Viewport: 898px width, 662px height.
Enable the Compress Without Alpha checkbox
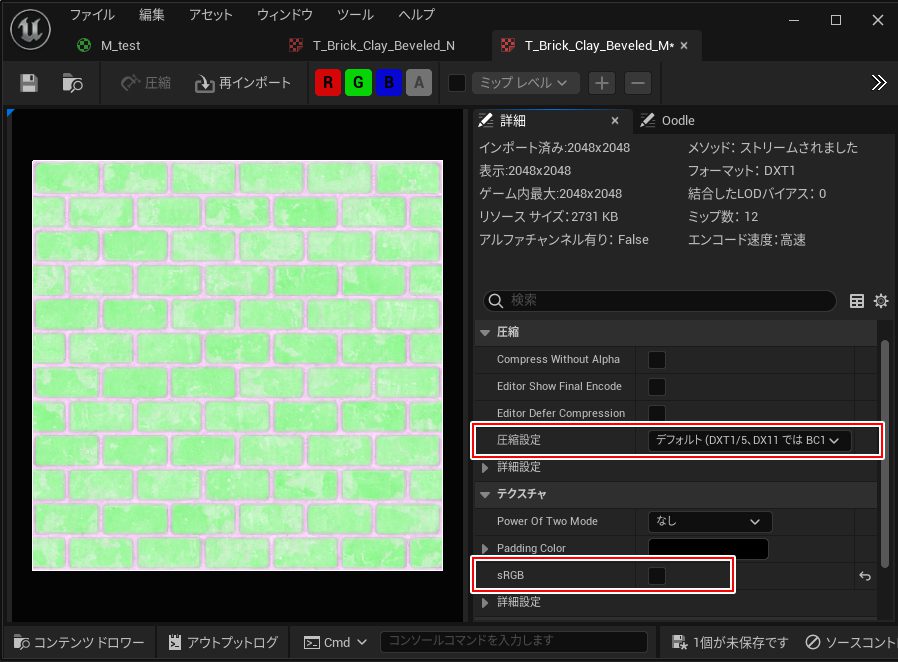(657, 360)
